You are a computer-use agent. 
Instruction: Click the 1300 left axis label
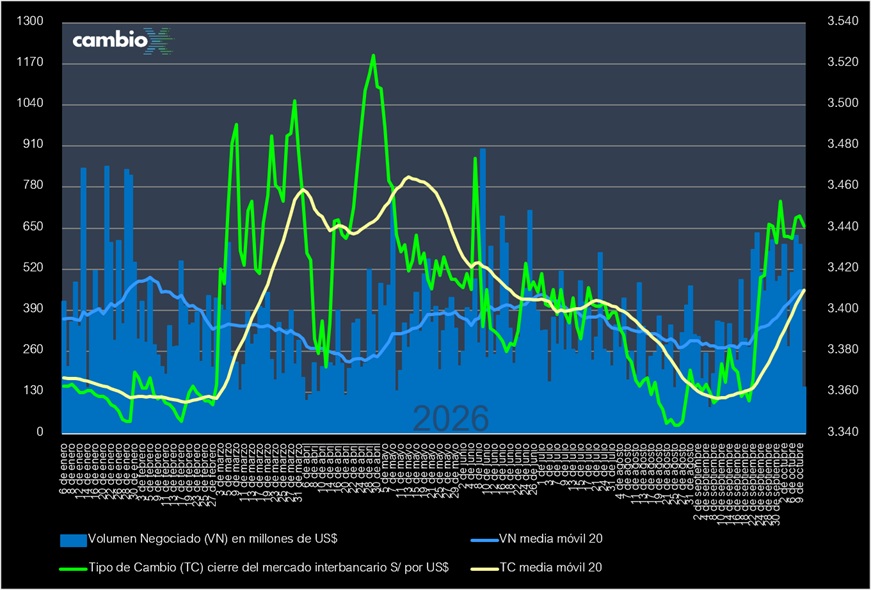31,22
